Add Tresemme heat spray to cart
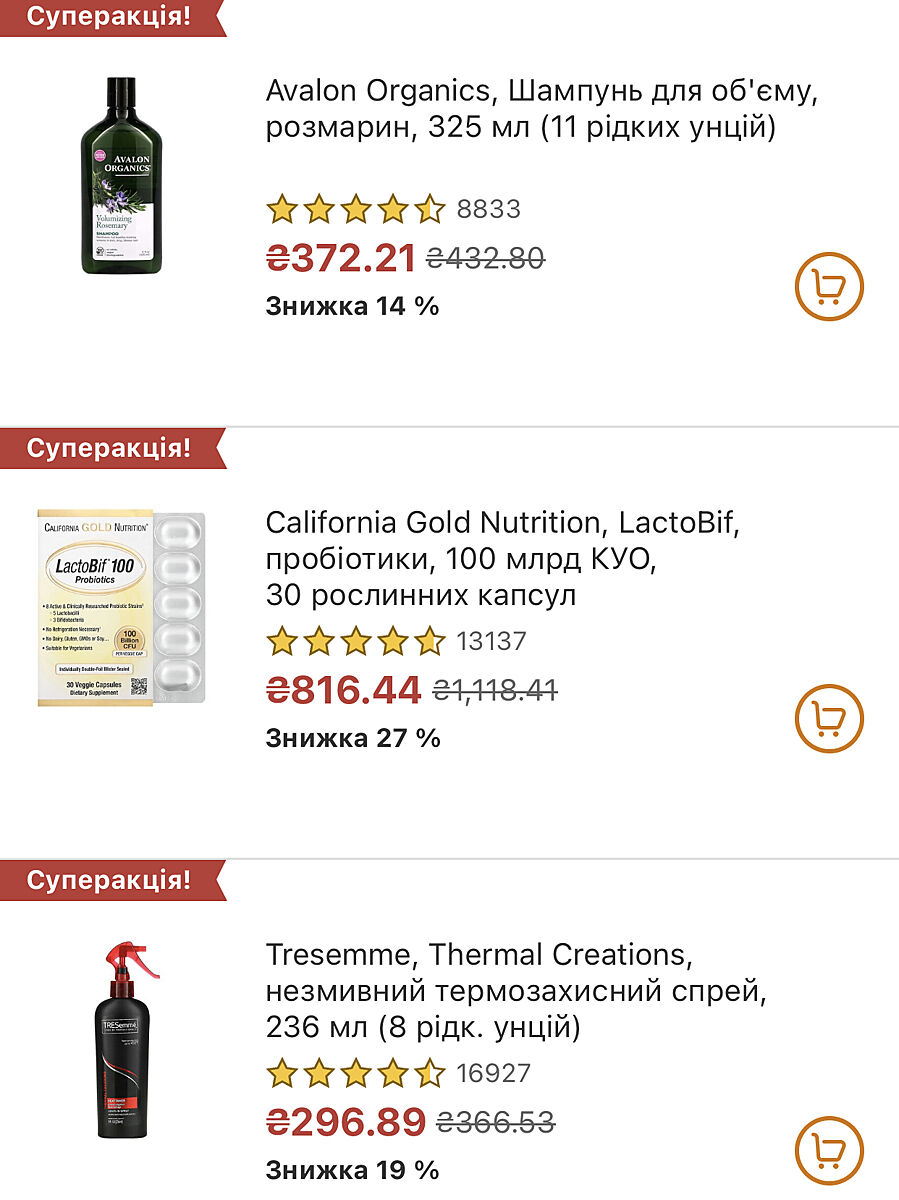This screenshot has width=899, height=1200. point(829,1151)
